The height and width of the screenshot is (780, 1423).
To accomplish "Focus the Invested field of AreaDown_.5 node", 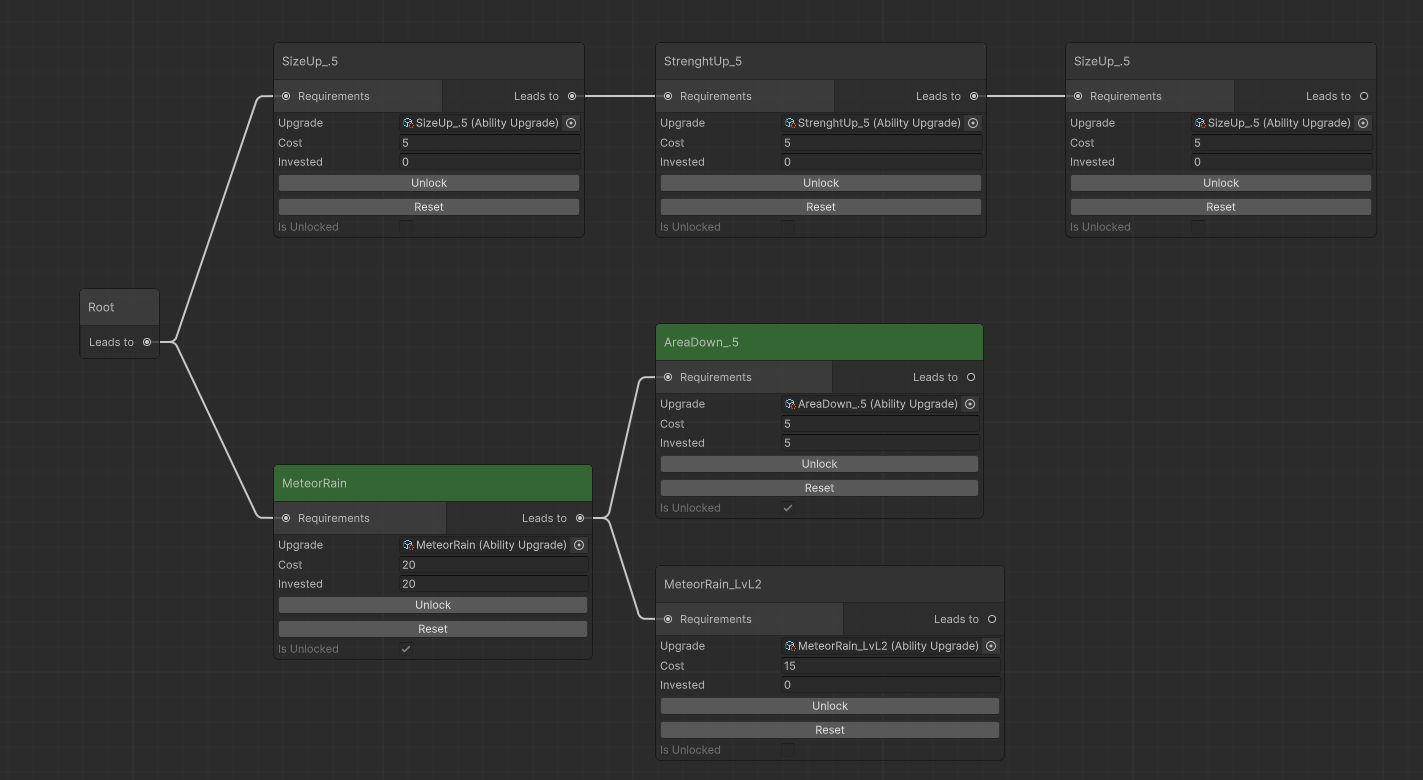I will coord(880,443).
